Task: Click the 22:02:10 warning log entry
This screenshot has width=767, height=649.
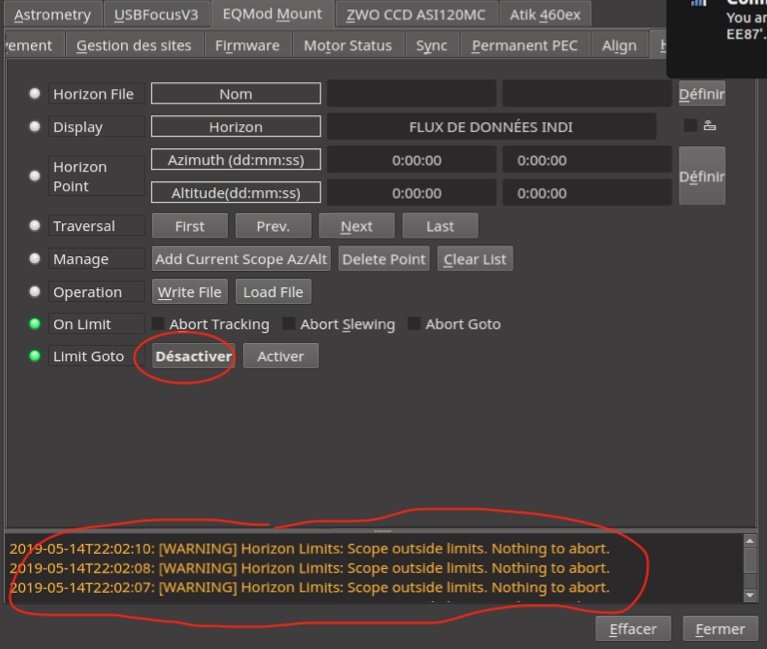Action: pos(310,548)
